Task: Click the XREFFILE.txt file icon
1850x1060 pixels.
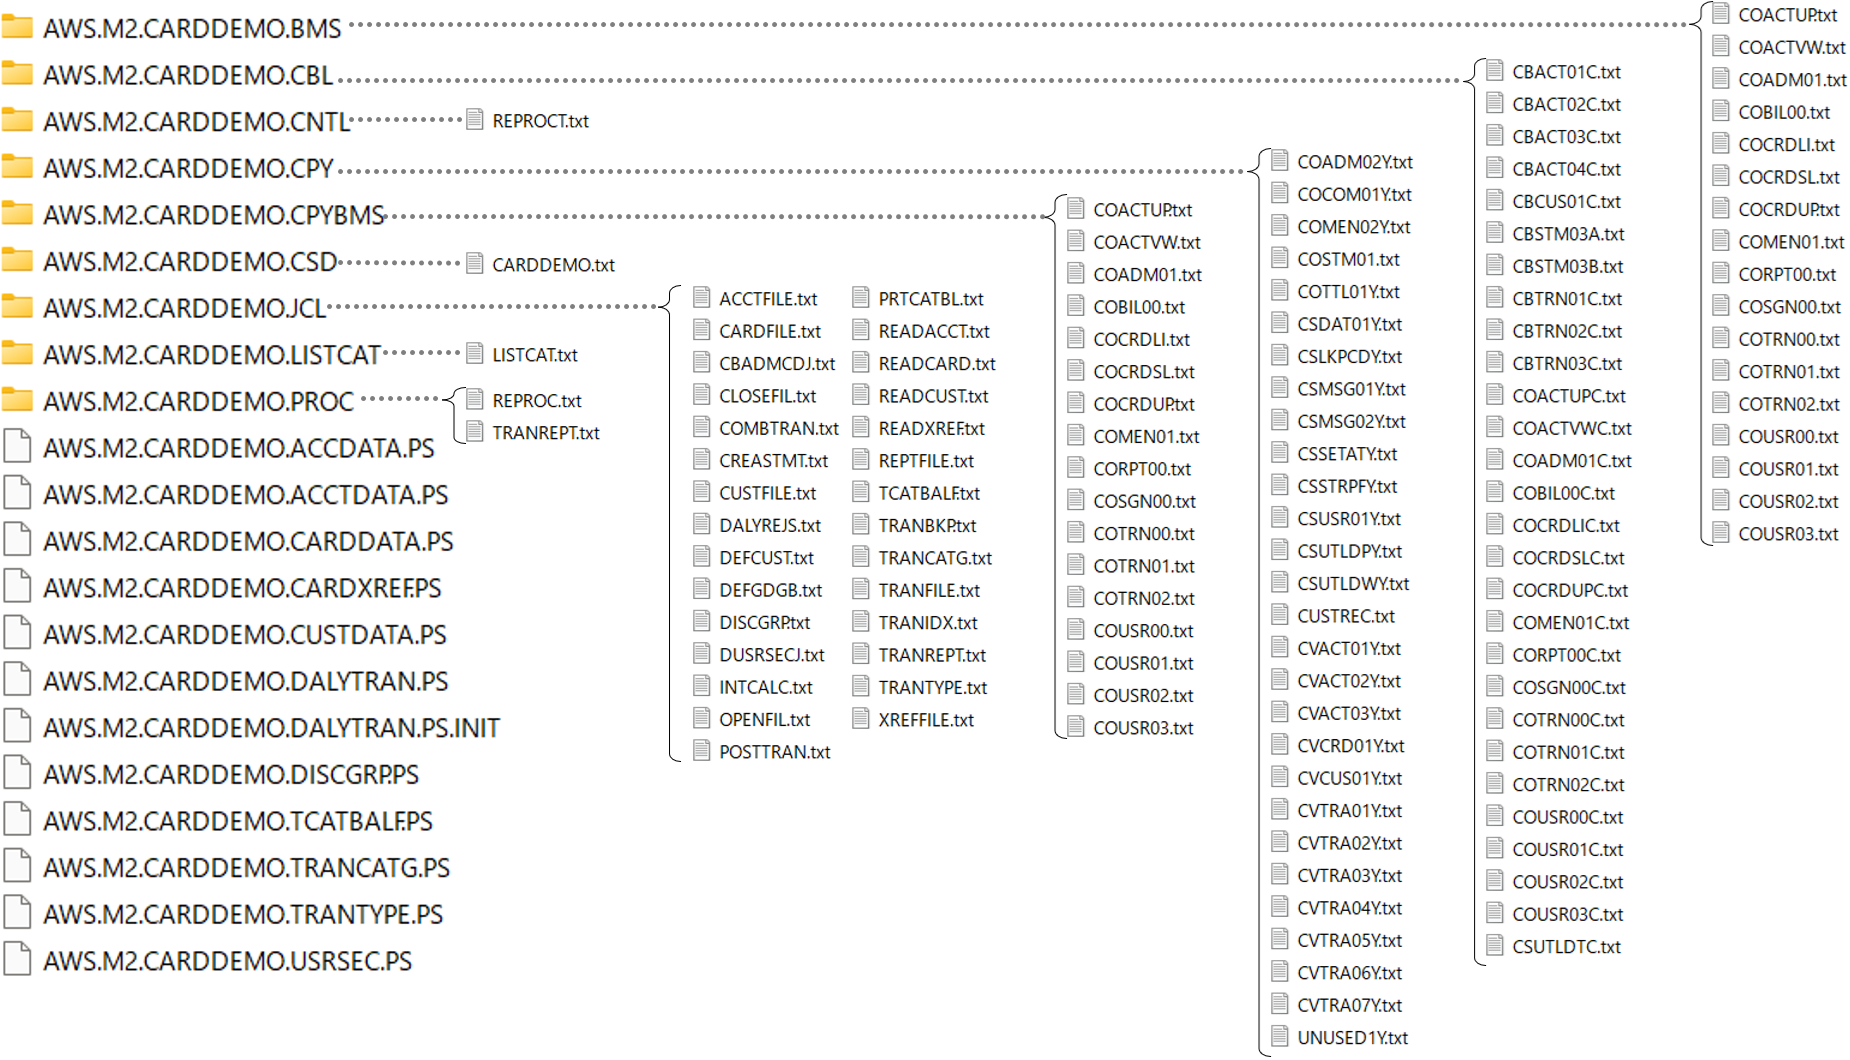Action: [x=861, y=719]
